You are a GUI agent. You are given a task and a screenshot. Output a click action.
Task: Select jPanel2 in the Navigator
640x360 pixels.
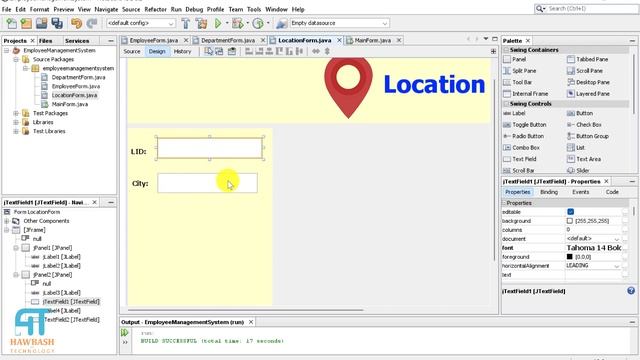pos(52,275)
